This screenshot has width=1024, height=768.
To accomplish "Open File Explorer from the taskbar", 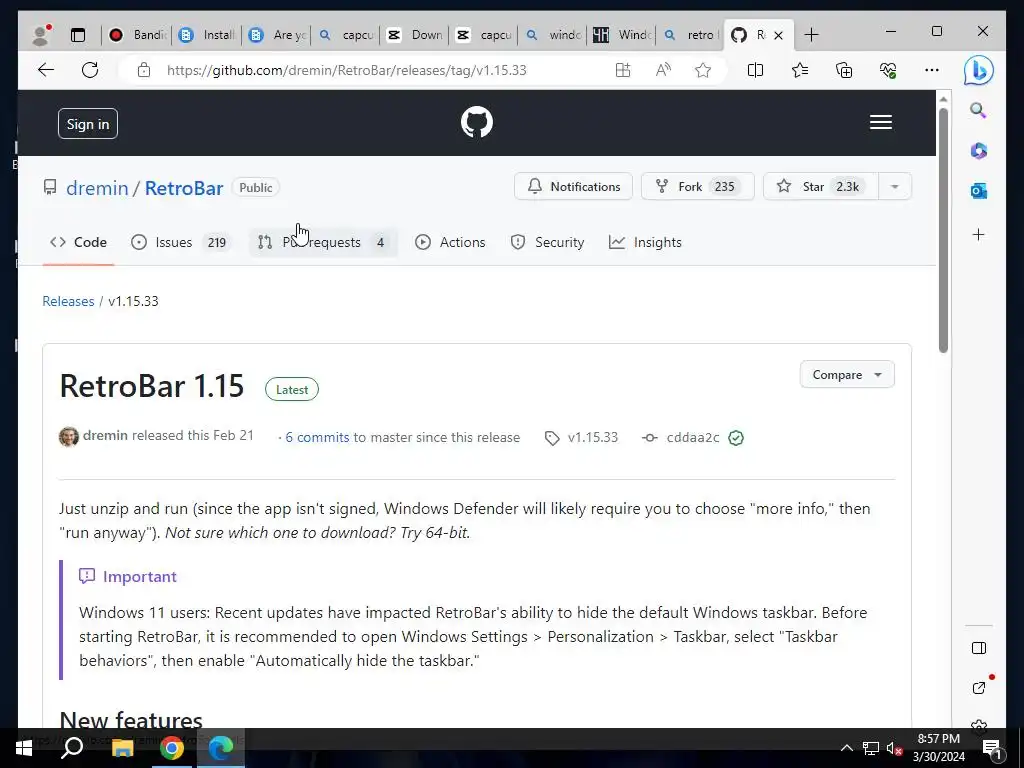I will [122, 748].
